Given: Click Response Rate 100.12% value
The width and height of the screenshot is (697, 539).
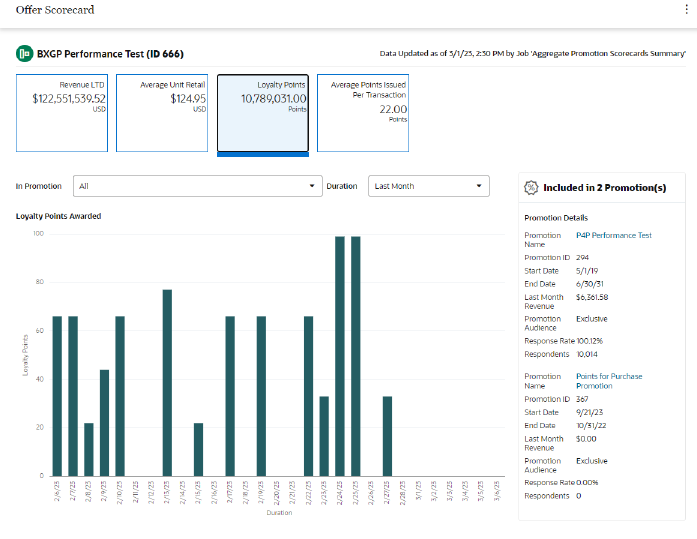Looking at the screenshot, I should pyautogui.click(x=589, y=341).
